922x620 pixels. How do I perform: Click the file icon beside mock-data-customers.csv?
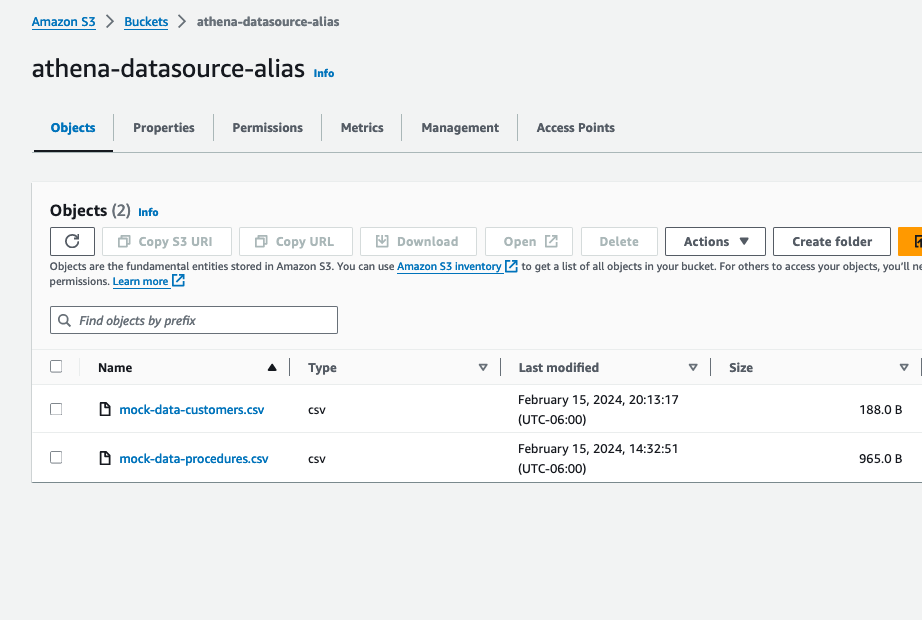(105, 409)
